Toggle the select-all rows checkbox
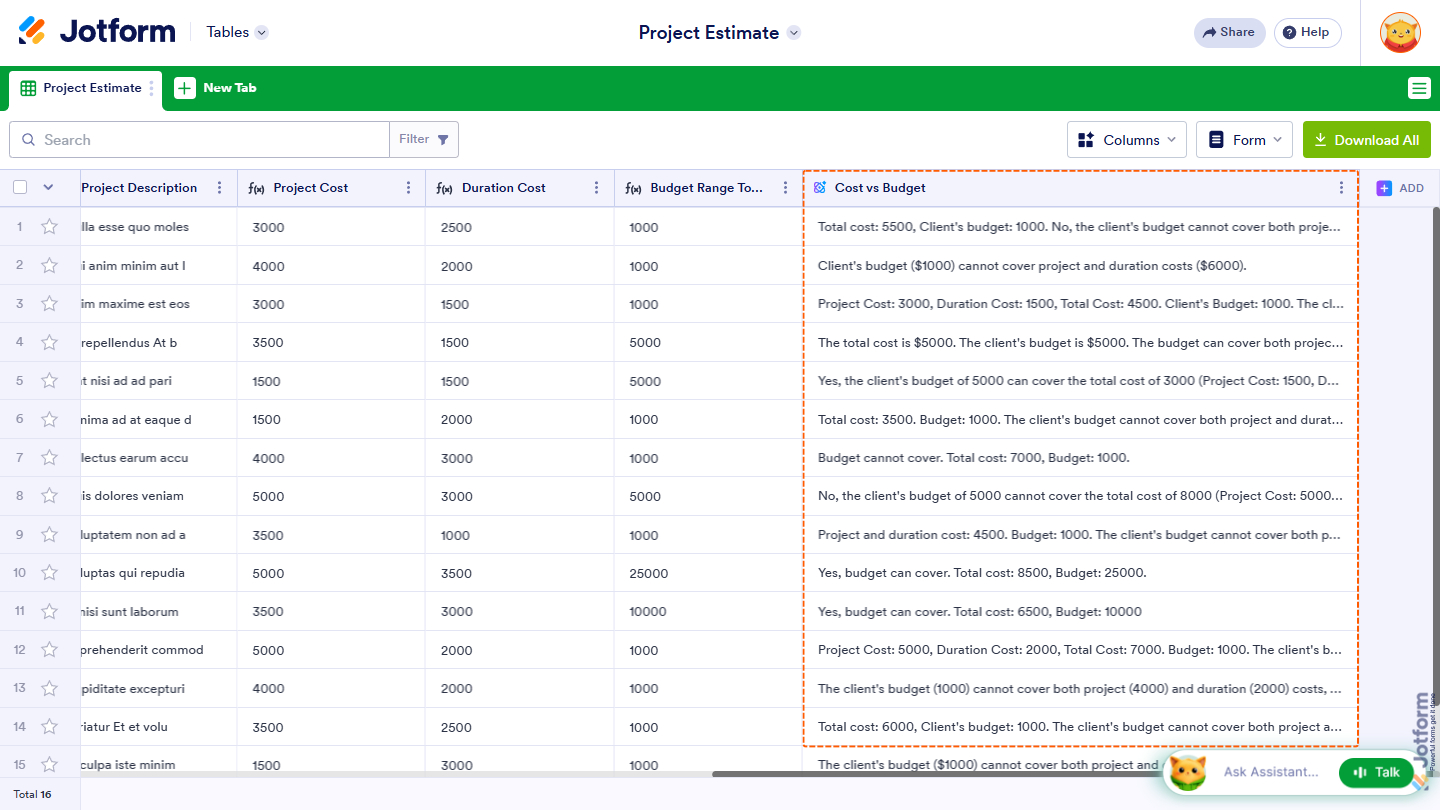This screenshot has width=1440, height=810. (x=20, y=187)
